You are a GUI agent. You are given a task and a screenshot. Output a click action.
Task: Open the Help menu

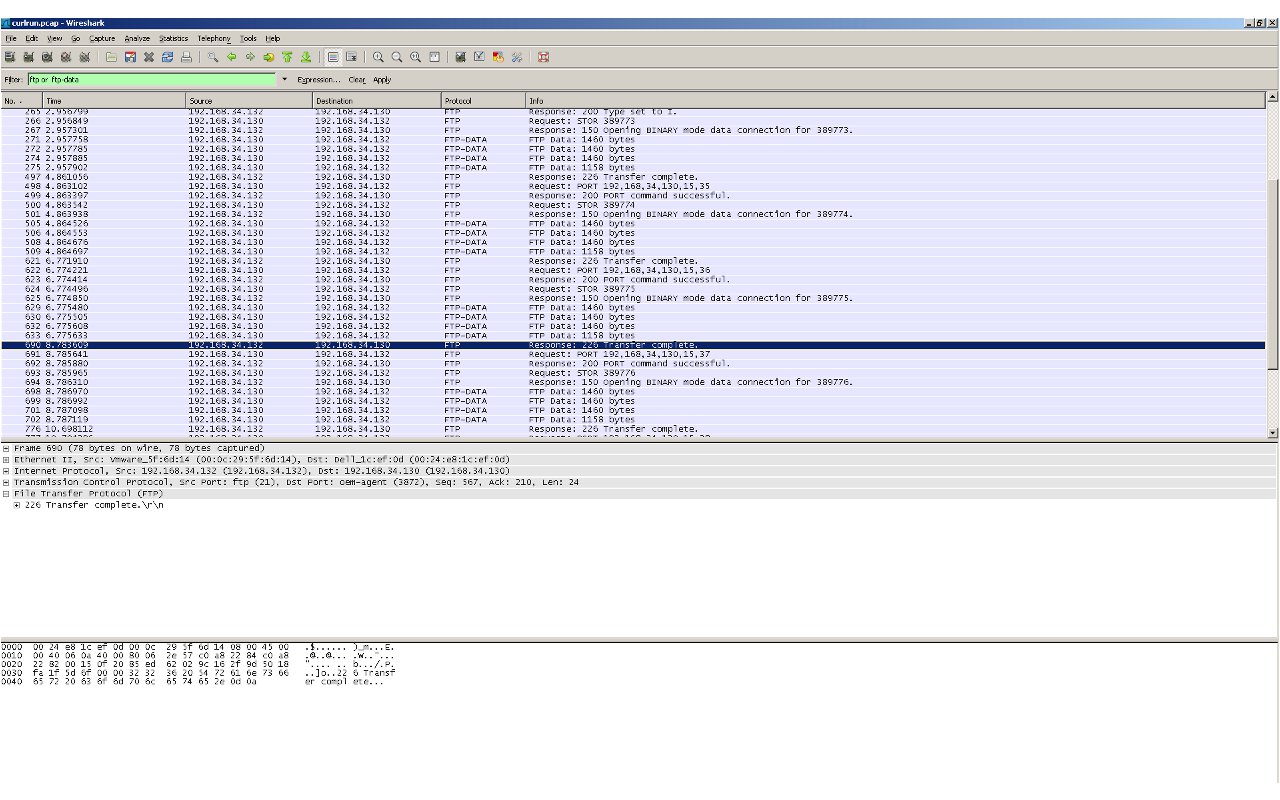pos(273,38)
